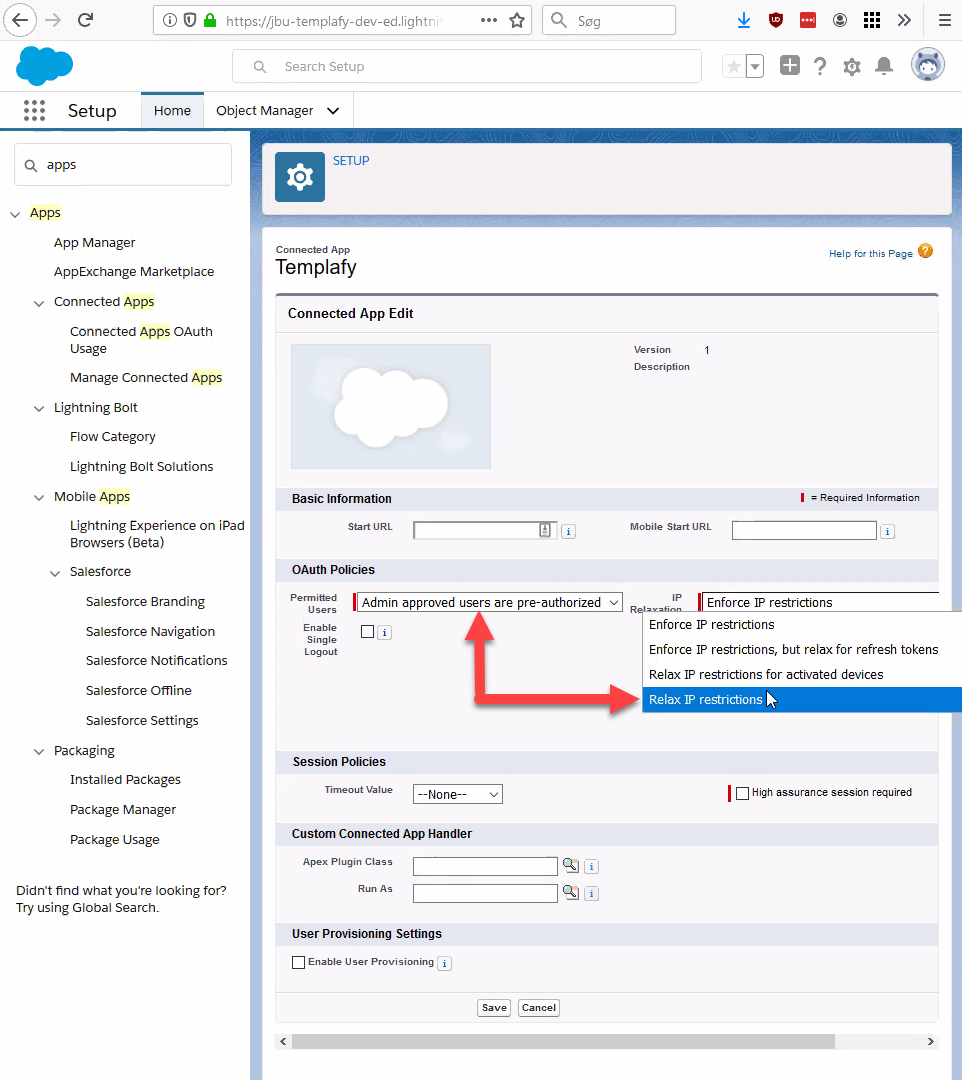Open the Permitted Users dropdown

coord(487,602)
